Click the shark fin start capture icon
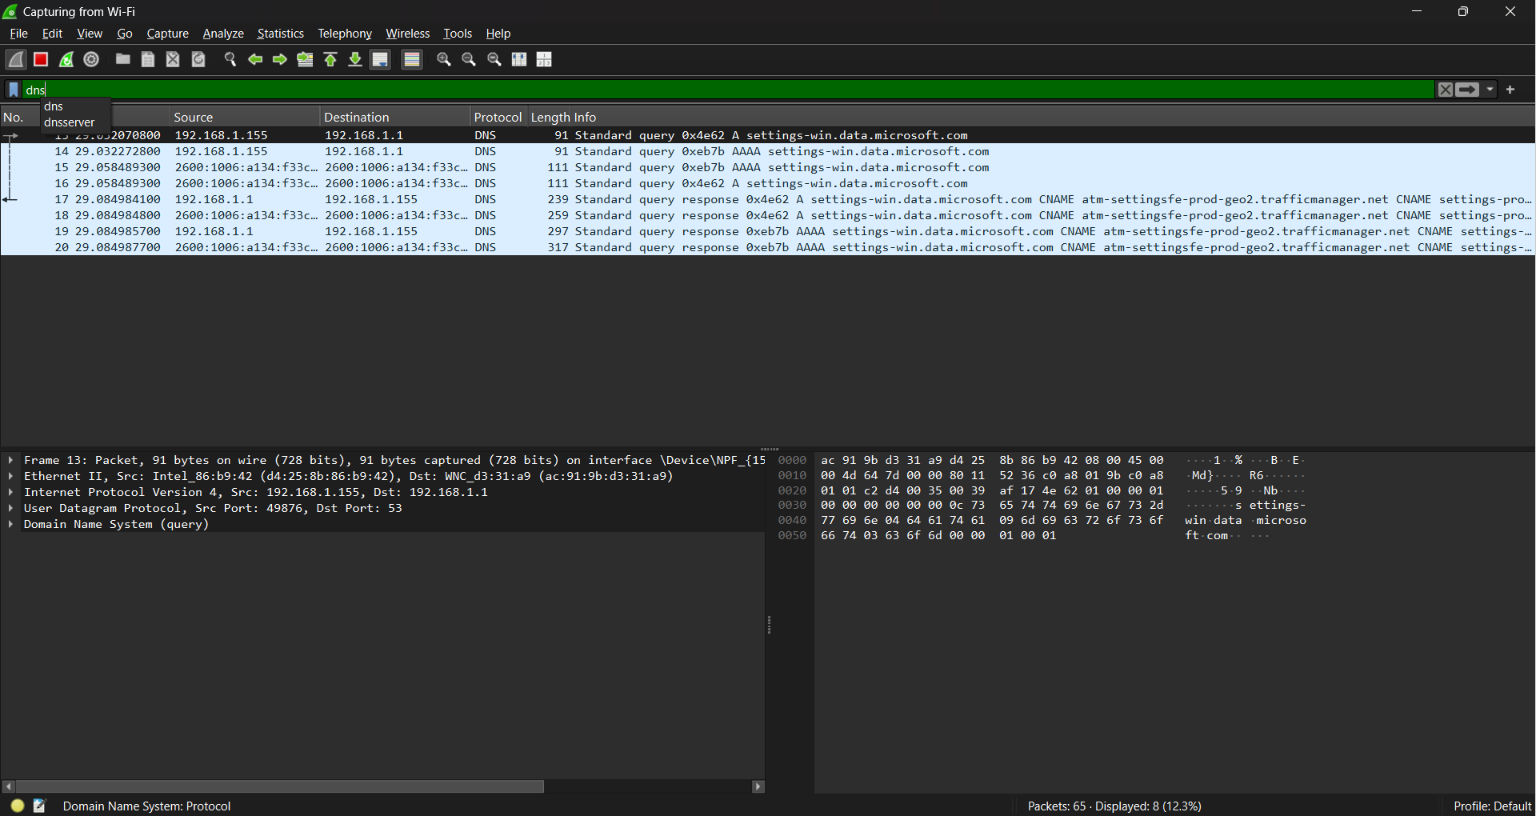Image resolution: width=1536 pixels, height=816 pixels. coord(16,60)
